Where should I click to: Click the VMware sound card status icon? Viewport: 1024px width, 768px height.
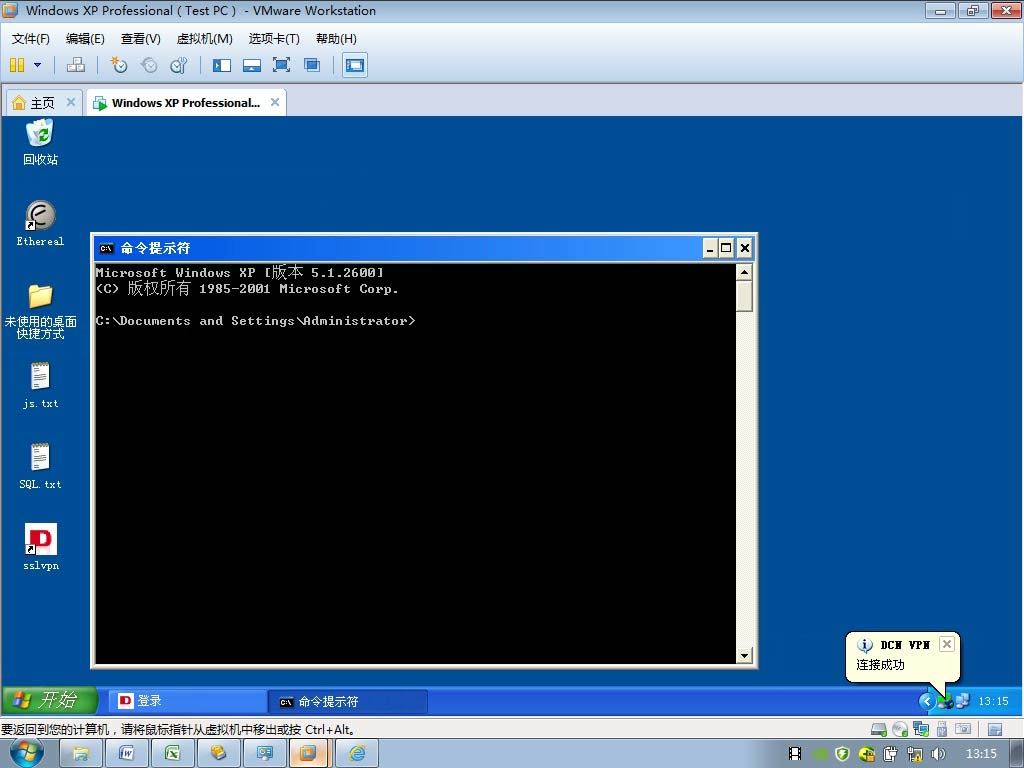pyautogui.click(x=963, y=729)
